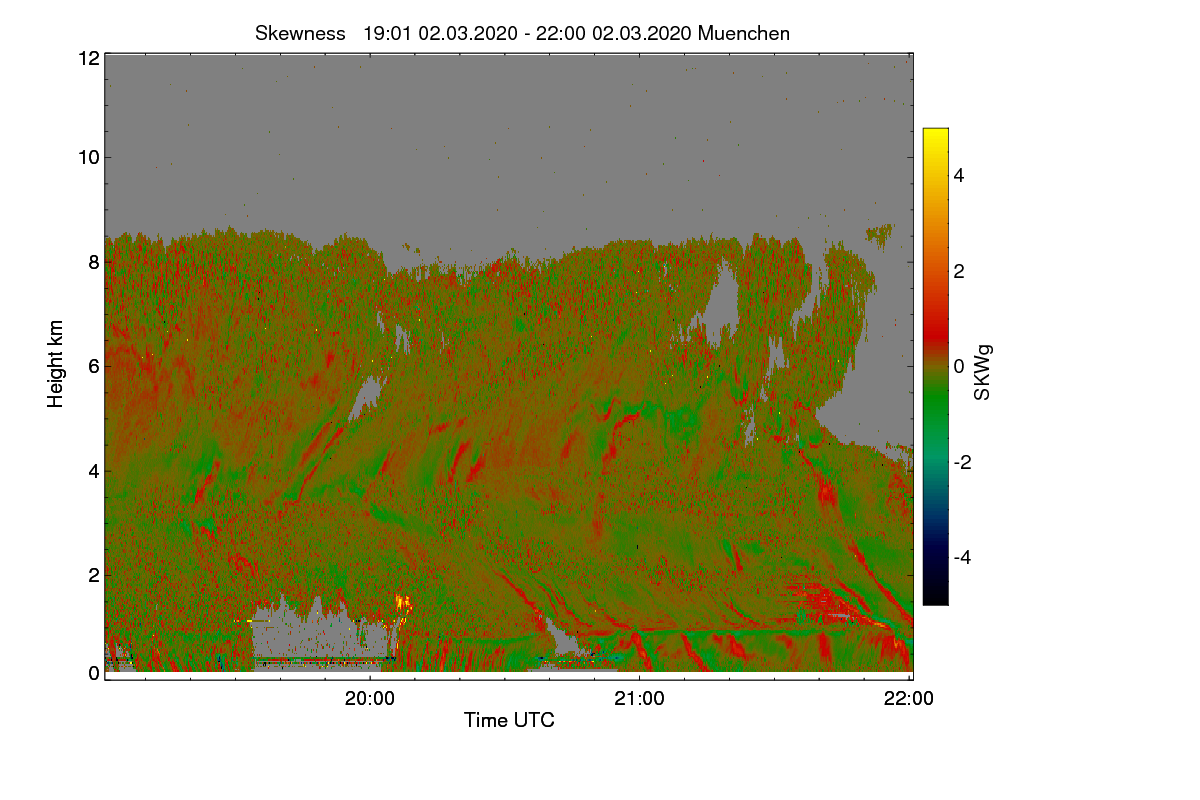Click the 12 km height tick label
This screenshot has width=1200, height=800.
(88, 59)
